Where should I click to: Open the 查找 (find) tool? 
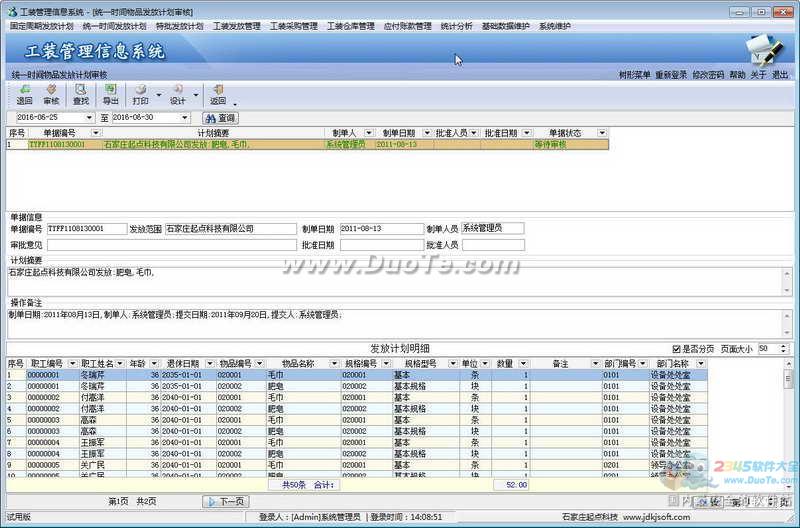81,94
